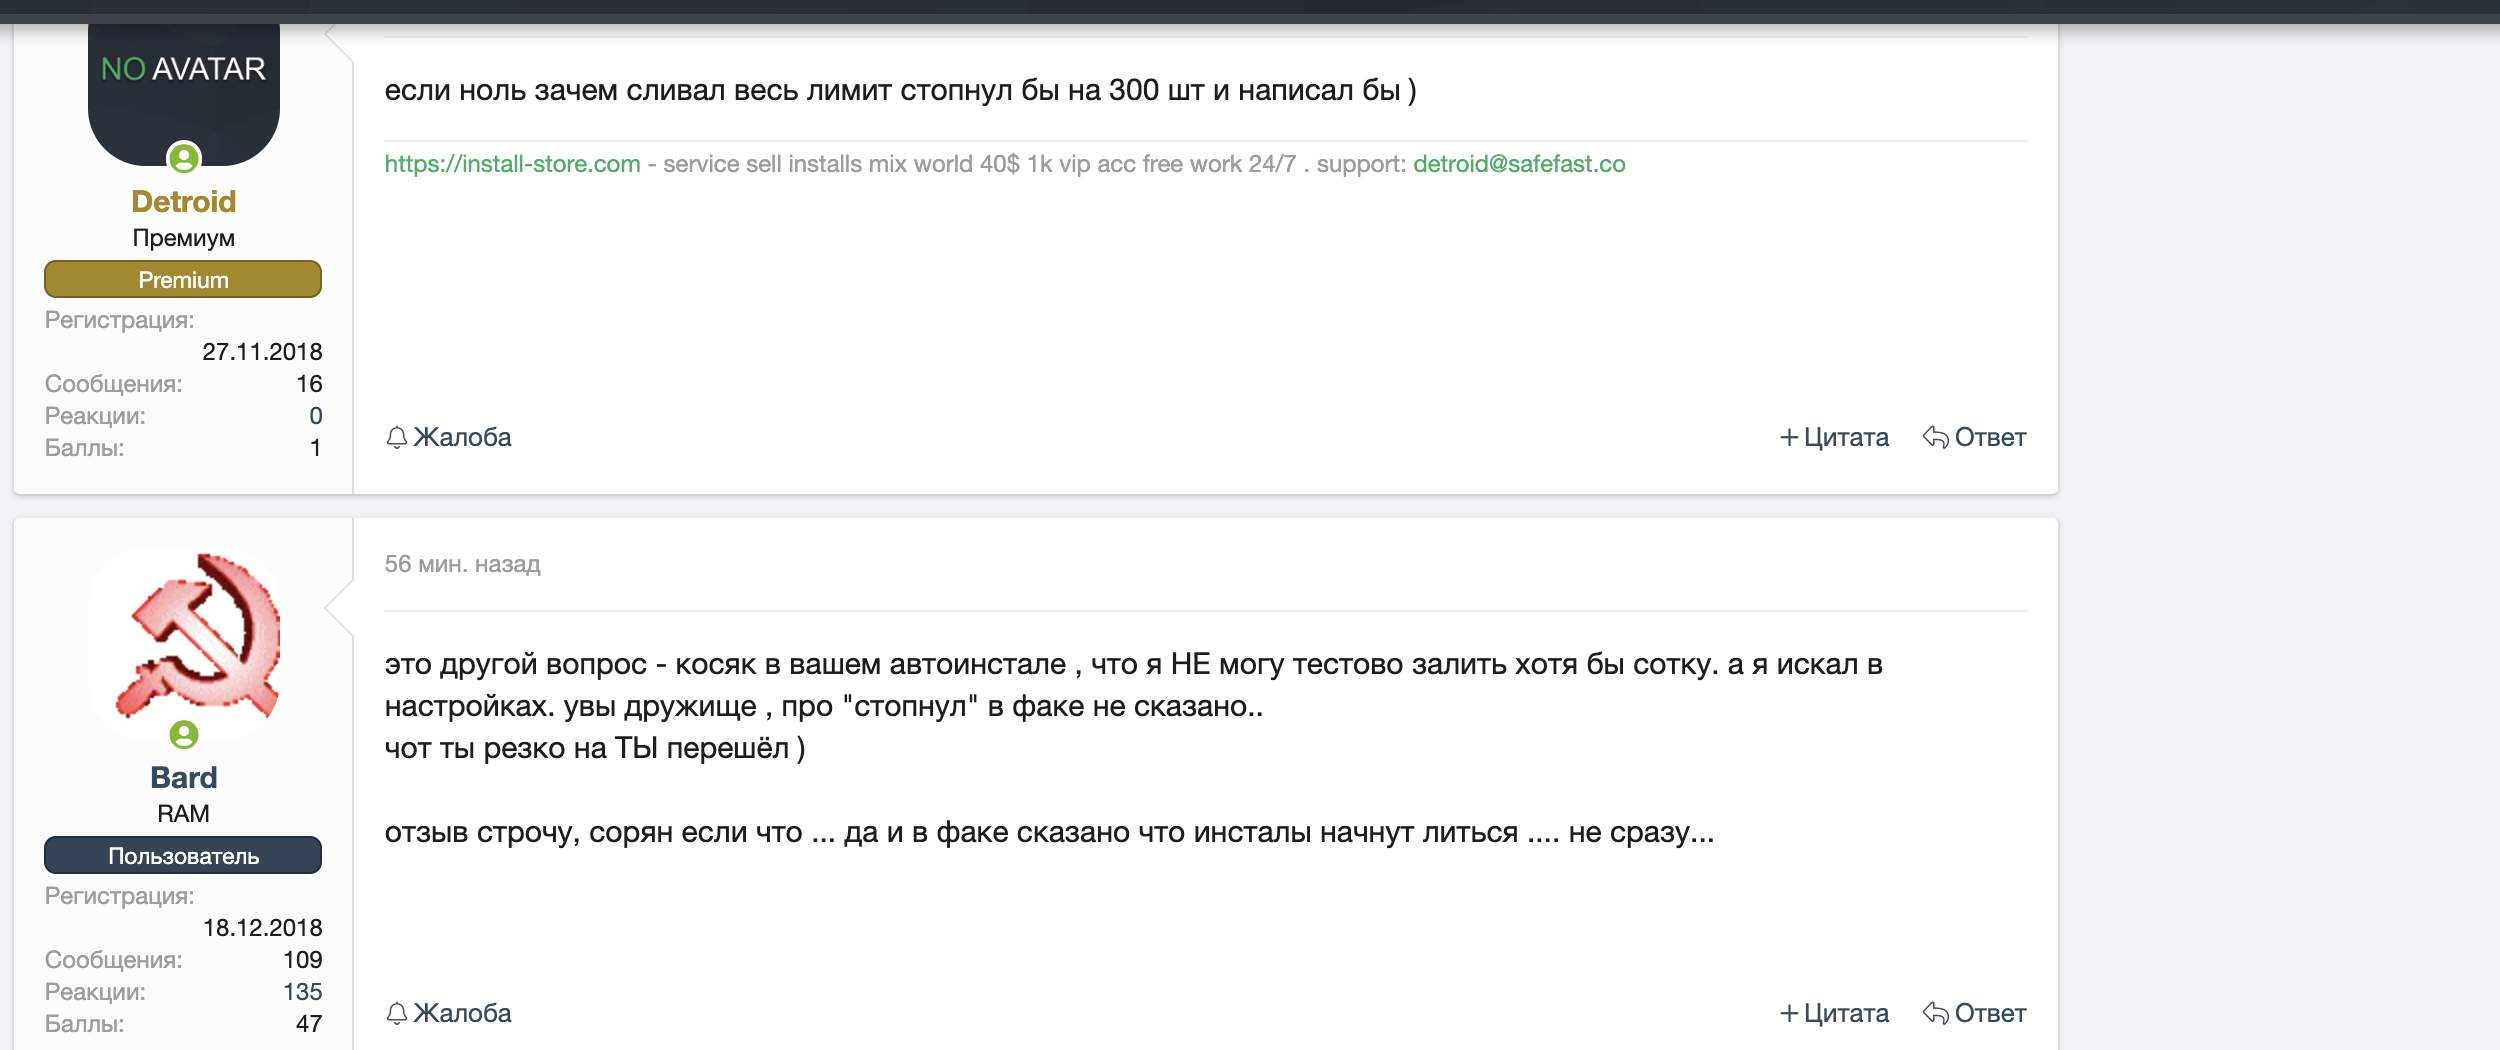Click the report bell icon on Detroid's post
Screen dimensions: 2500x1050
tap(398, 437)
